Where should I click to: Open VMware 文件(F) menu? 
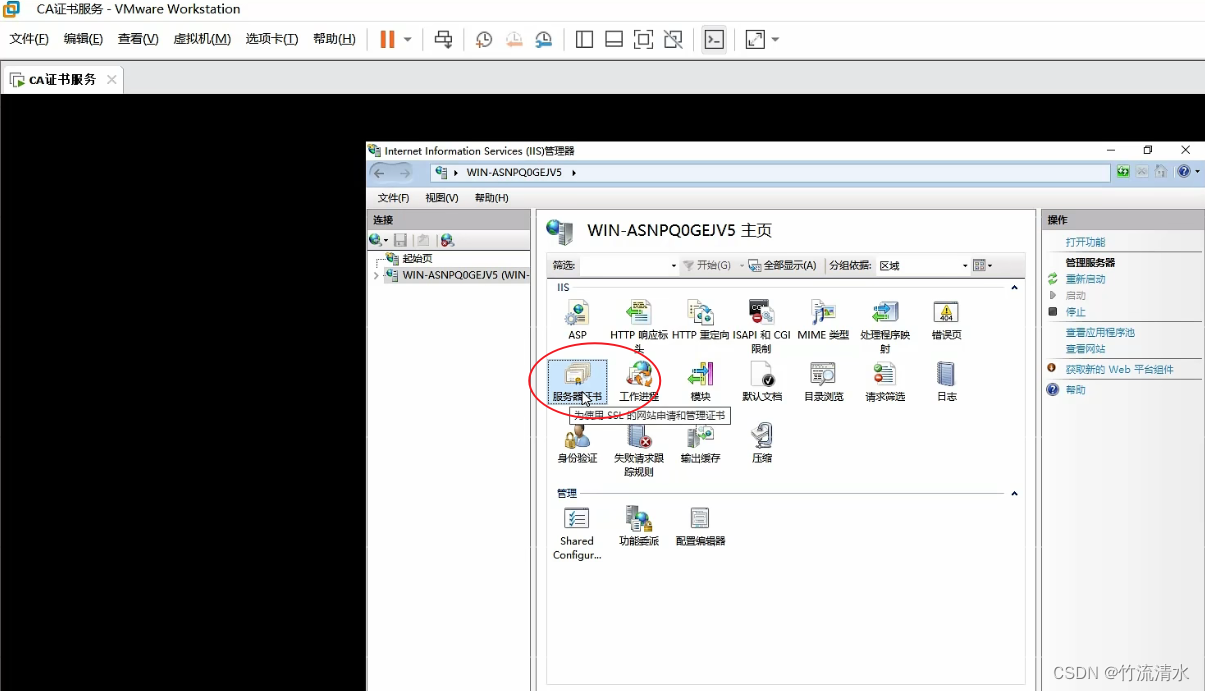29,39
